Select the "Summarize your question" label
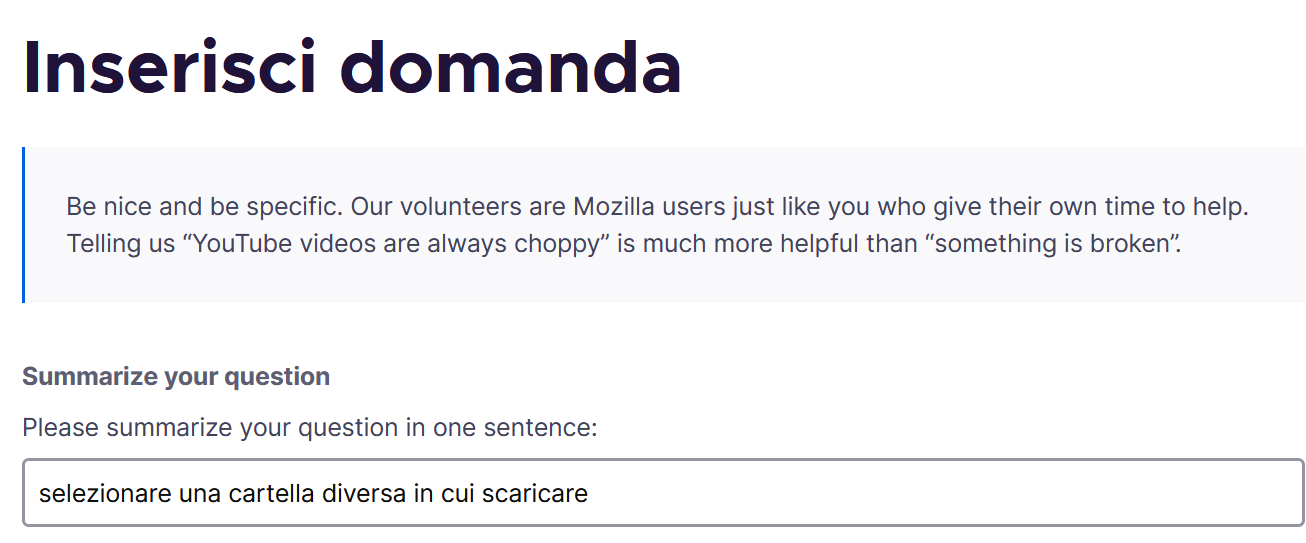1306x543 pixels. click(176, 377)
